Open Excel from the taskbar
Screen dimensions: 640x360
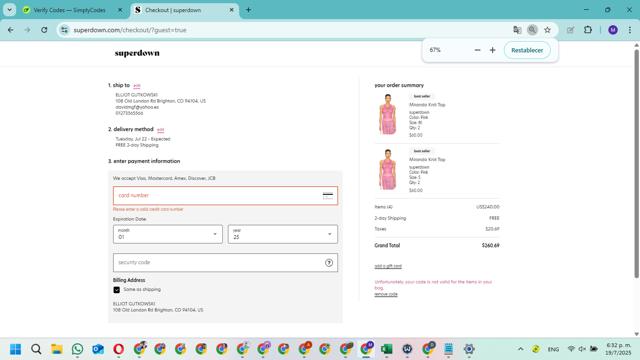click(x=387, y=349)
